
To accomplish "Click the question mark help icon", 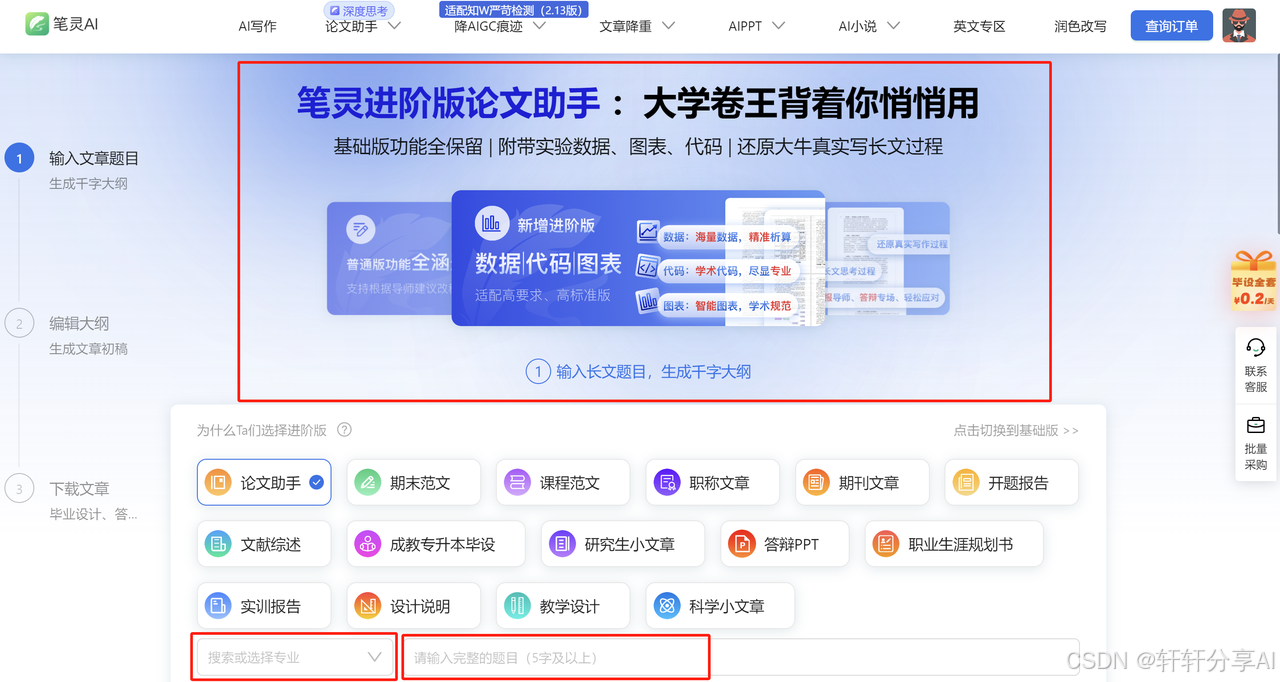I will click(344, 430).
